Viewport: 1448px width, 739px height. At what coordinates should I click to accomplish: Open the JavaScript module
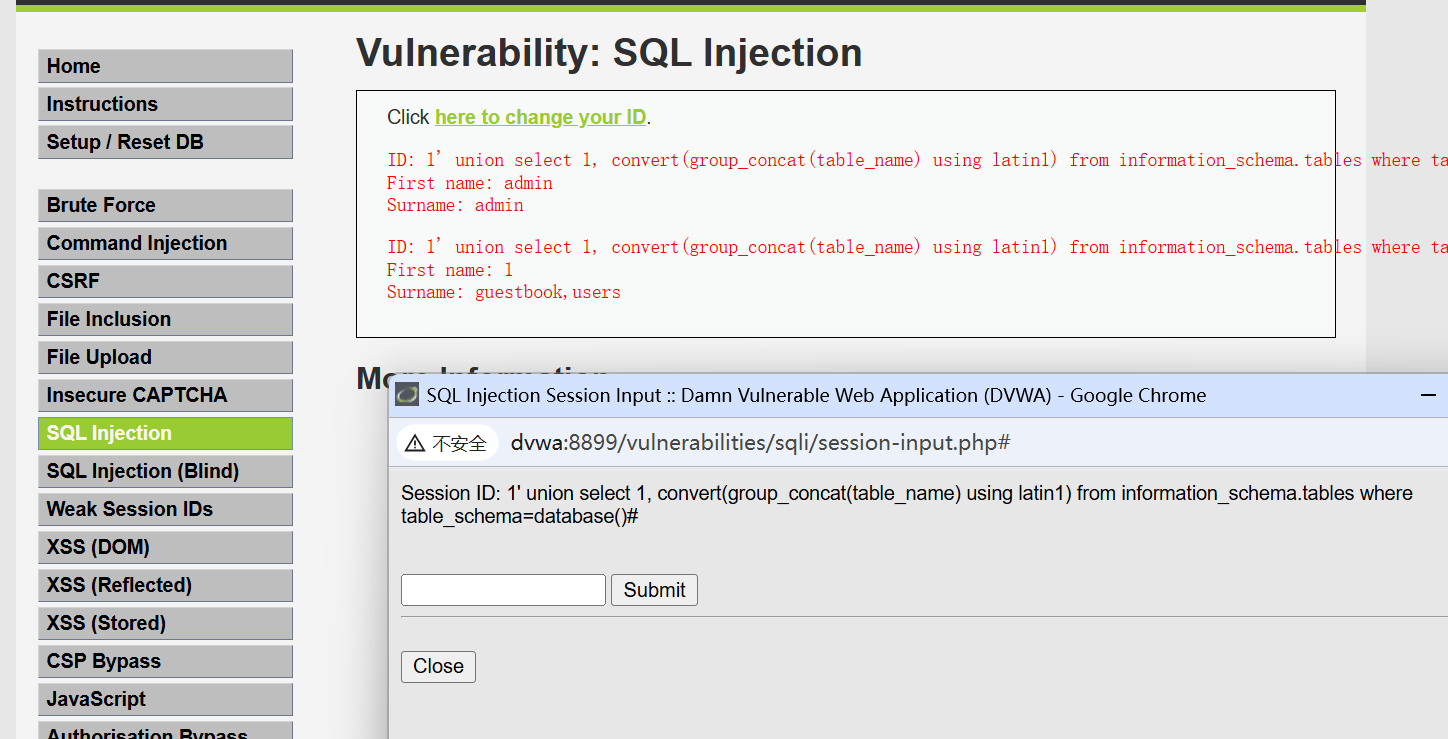pos(165,699)
